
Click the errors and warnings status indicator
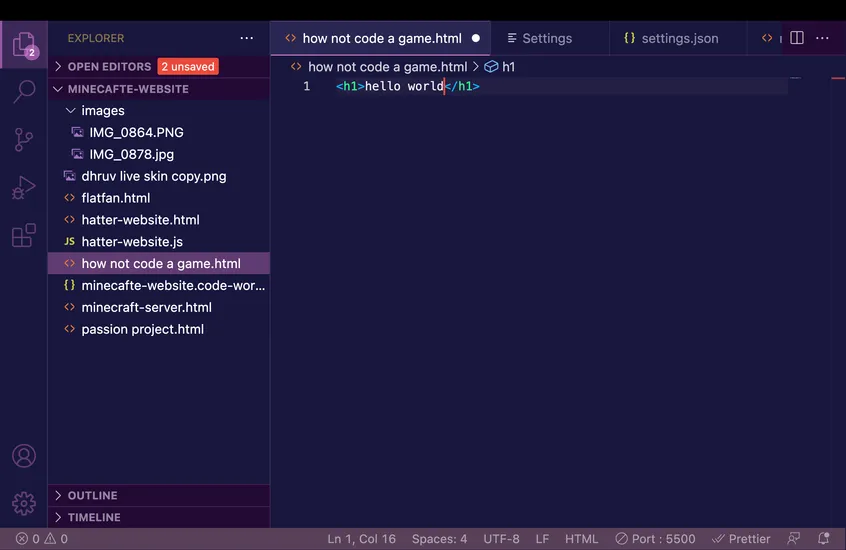click(41, 539)
